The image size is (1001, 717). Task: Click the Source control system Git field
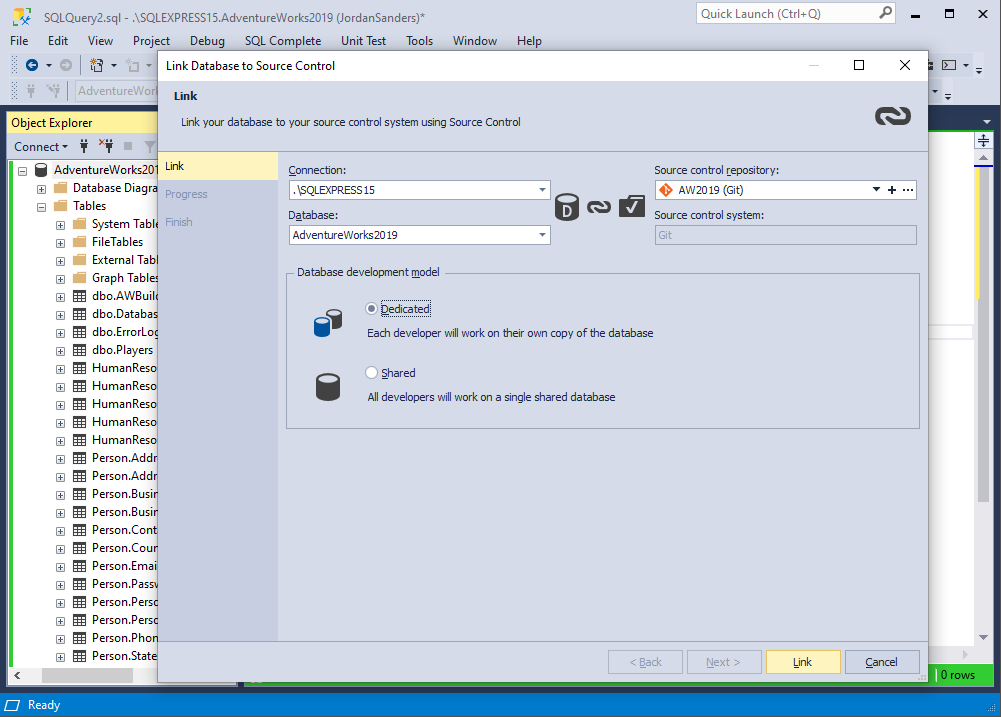[x=785, y=235]
